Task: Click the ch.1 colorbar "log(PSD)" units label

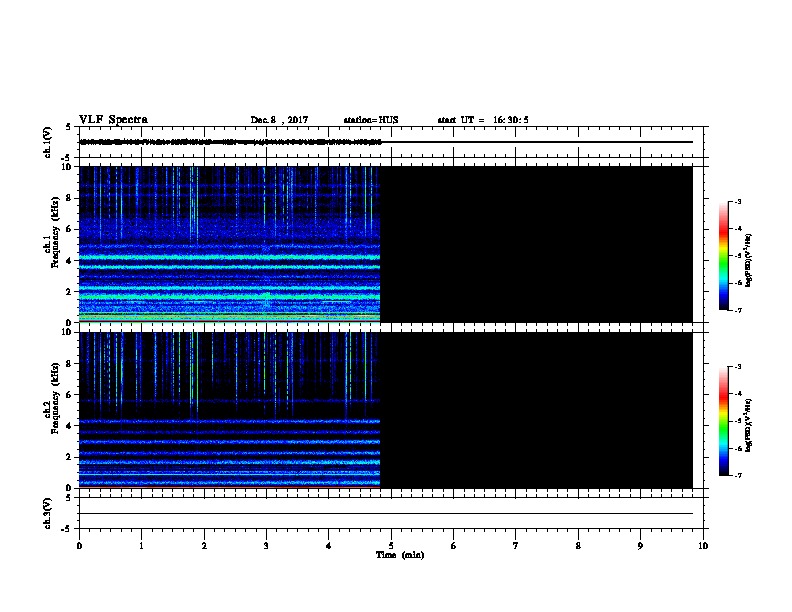Action: [748, 261]
